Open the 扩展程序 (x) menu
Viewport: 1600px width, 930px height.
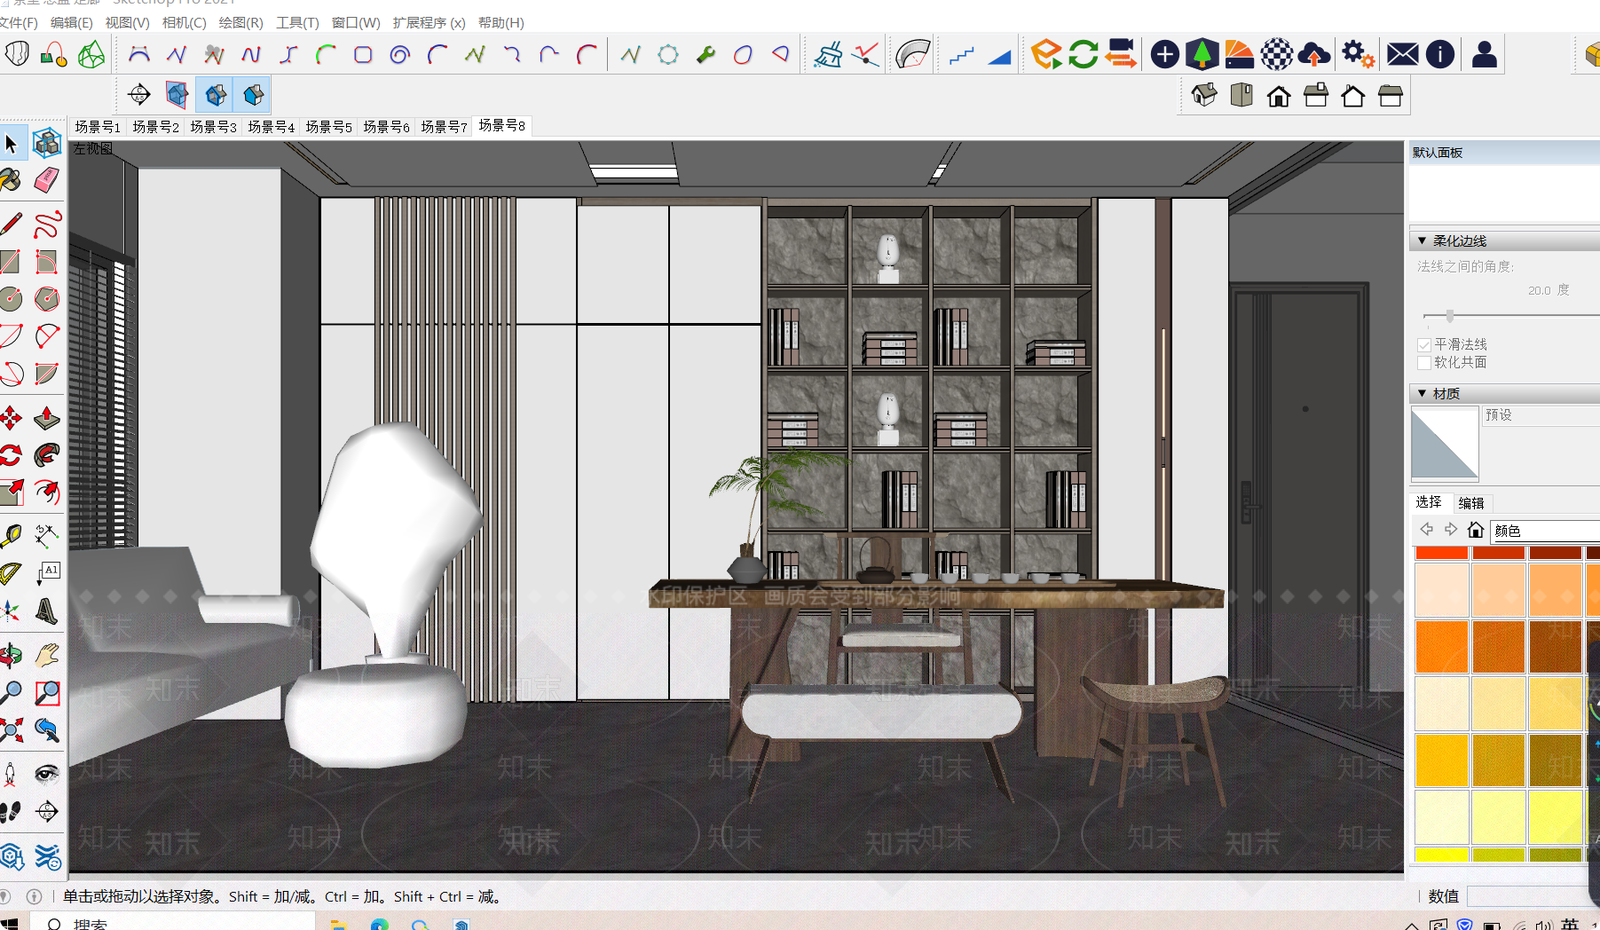pos(429,22)
